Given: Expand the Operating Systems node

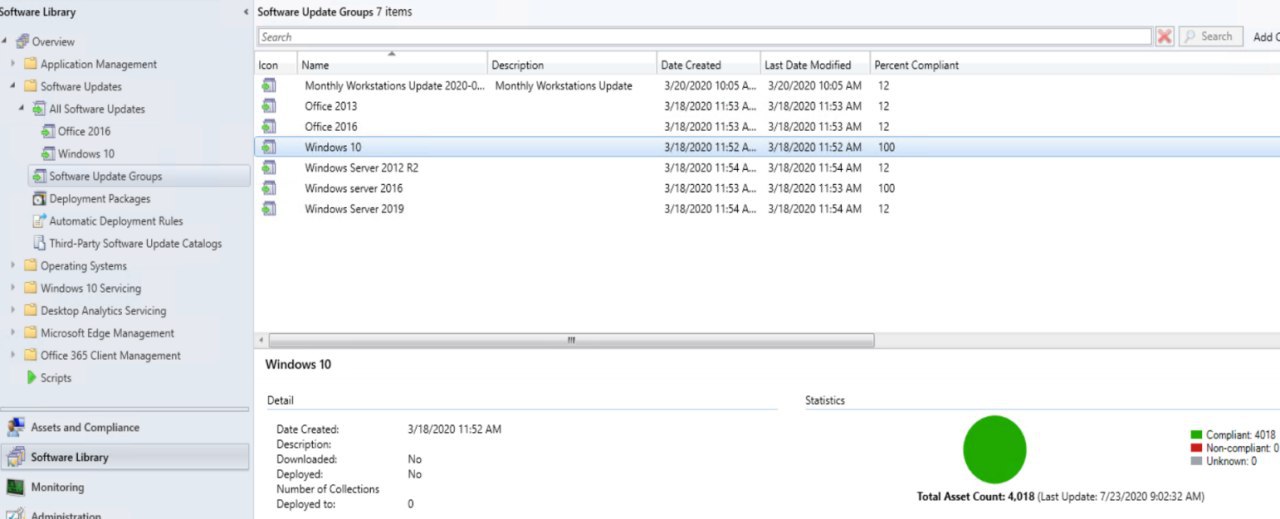Looking at the screenshot, I should tap(14, 266).
